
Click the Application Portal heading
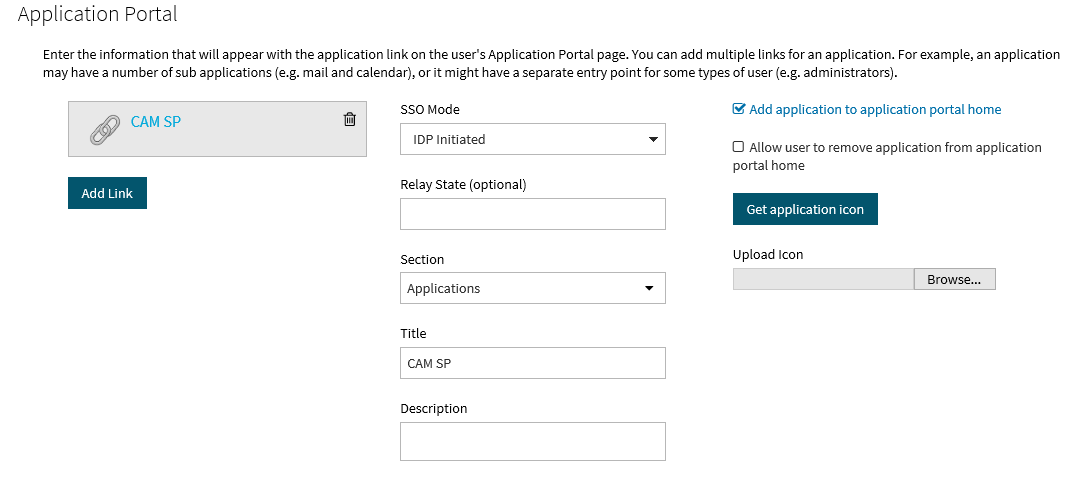[97, 14]
